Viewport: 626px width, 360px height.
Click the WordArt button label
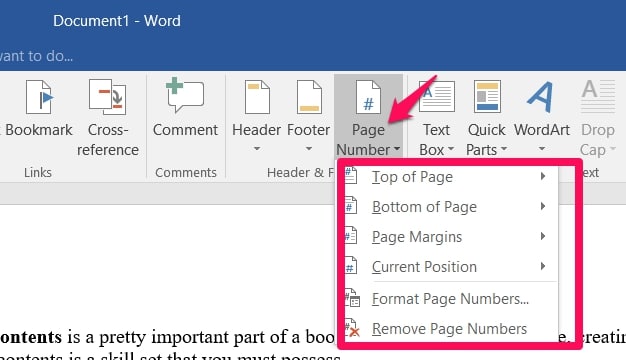542,130
